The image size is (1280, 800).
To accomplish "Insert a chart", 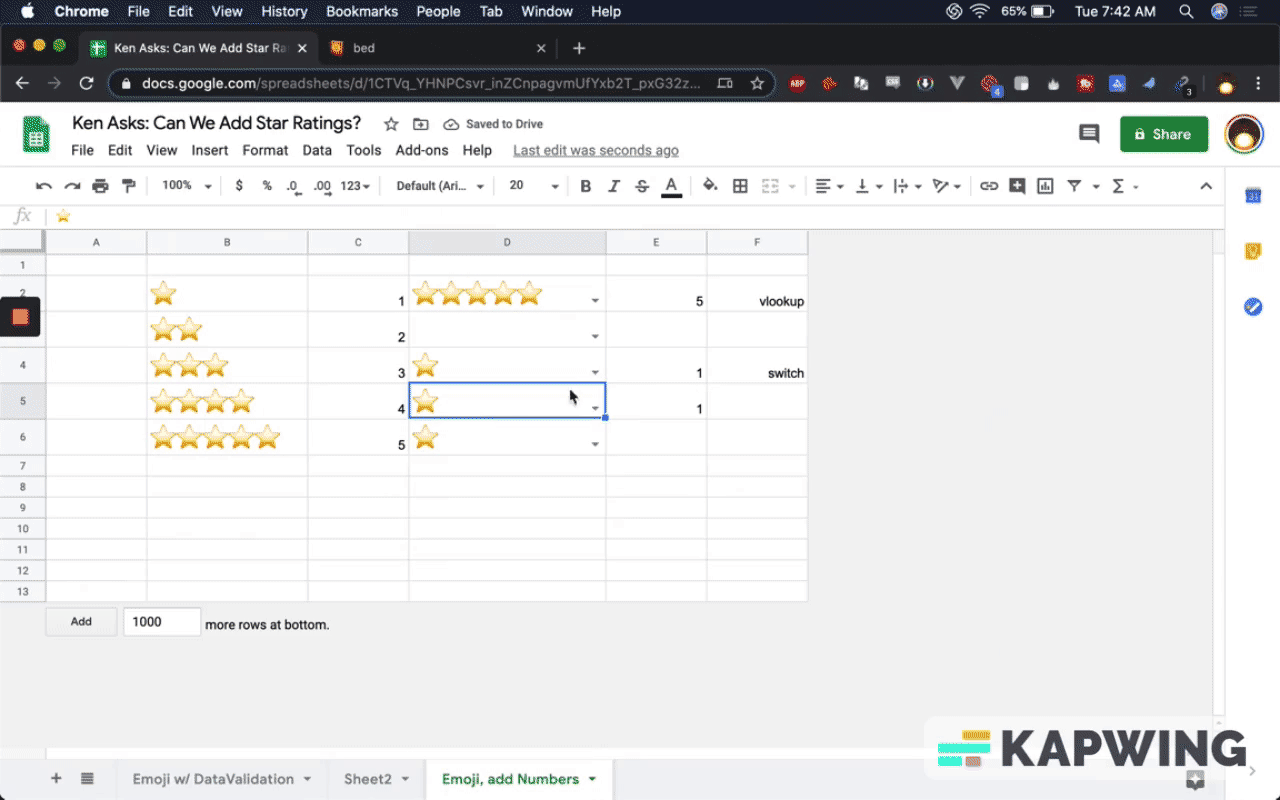I will pyautogui.click(x=1044, y=186).
